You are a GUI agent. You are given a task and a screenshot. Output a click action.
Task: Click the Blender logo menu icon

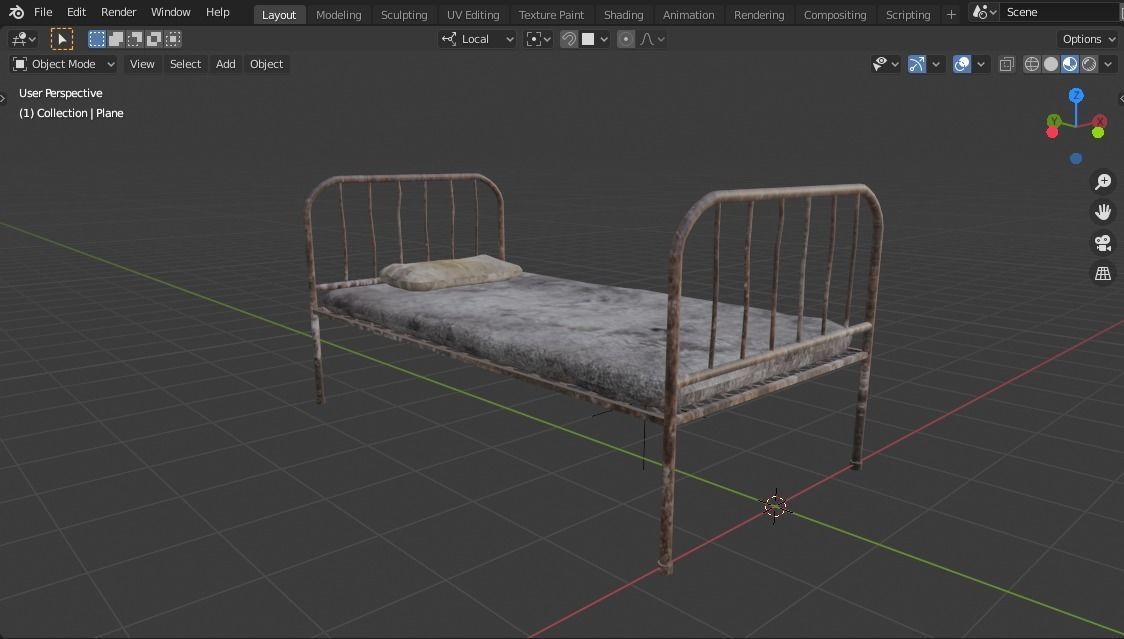tap(16, 12)
